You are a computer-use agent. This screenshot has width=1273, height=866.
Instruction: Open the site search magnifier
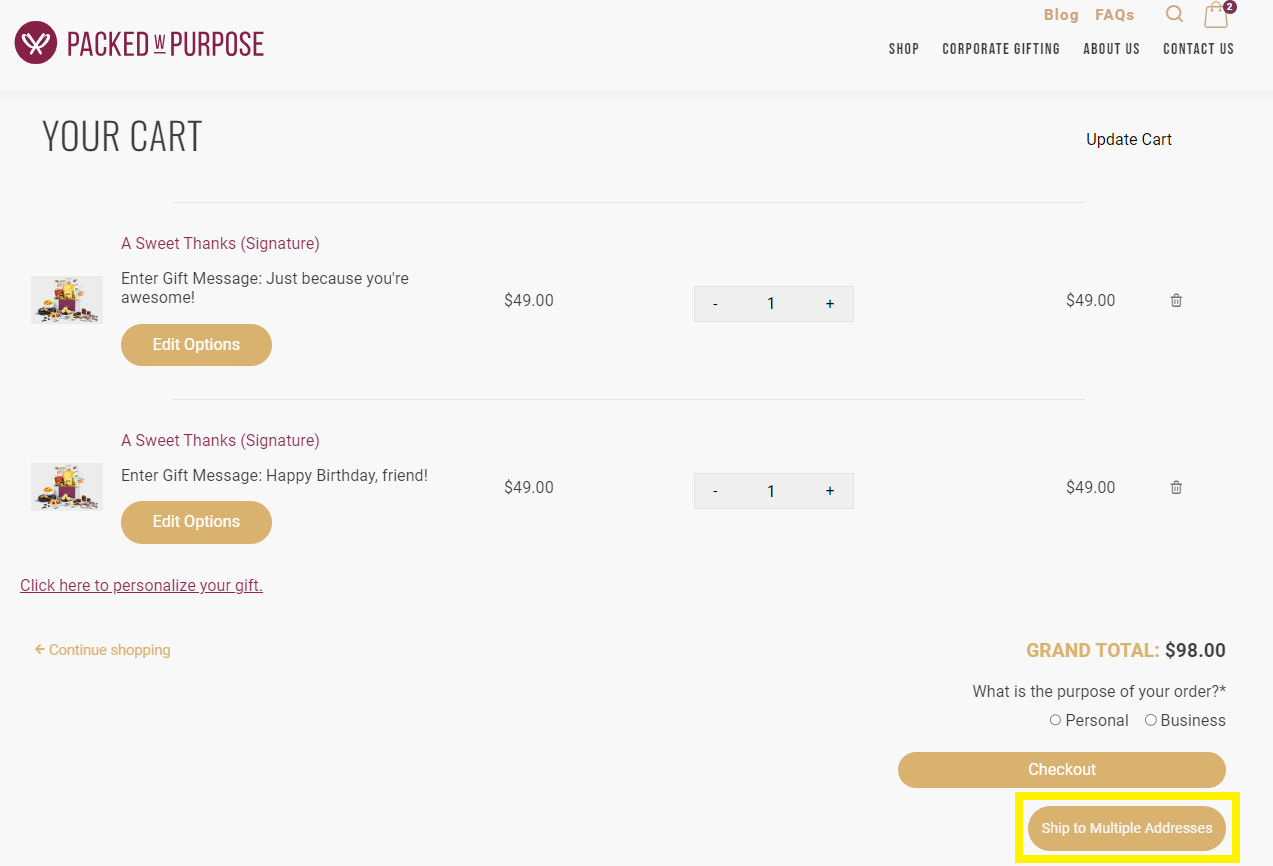click(1173, 14)
